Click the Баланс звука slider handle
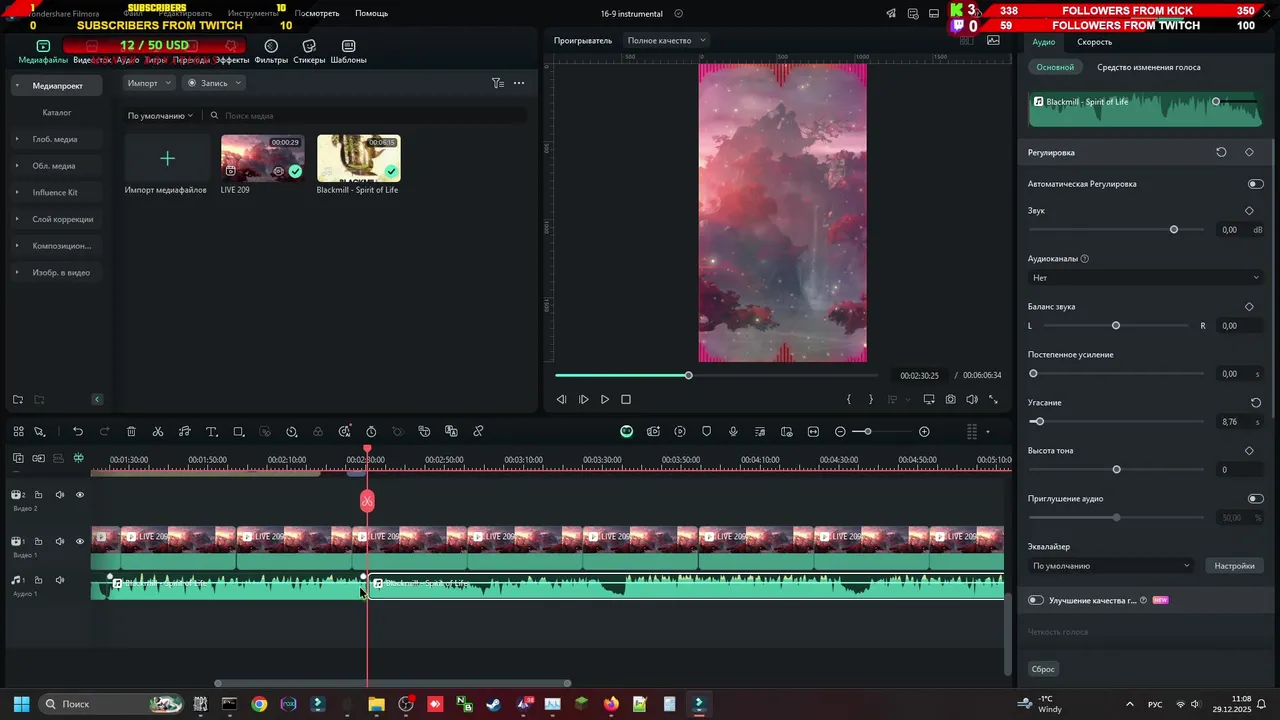 [1116, 326]
